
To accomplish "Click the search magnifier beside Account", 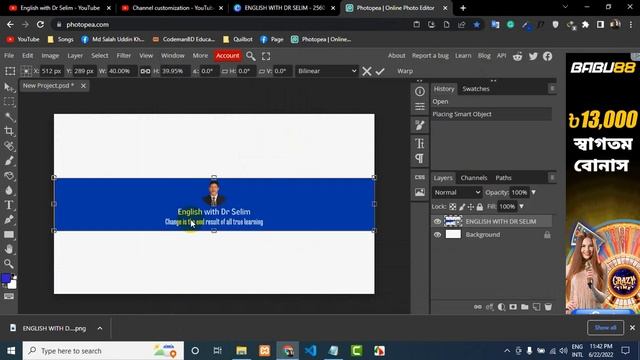I will pos(251,56).
